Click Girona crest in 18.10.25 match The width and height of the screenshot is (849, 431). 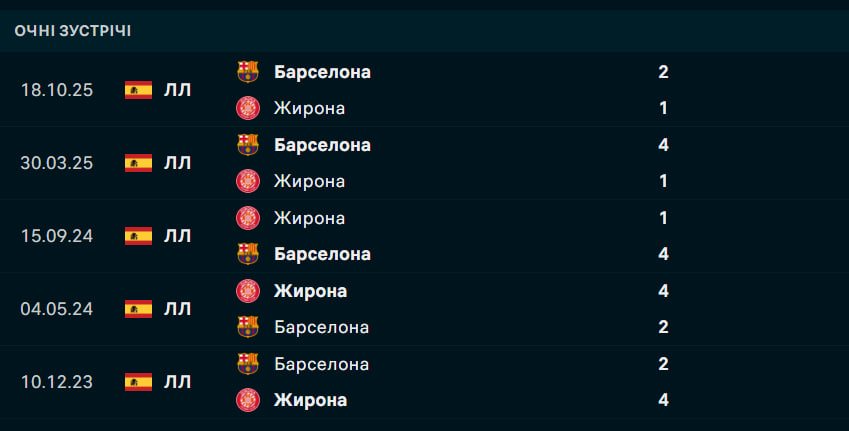[x=247, y=108]
